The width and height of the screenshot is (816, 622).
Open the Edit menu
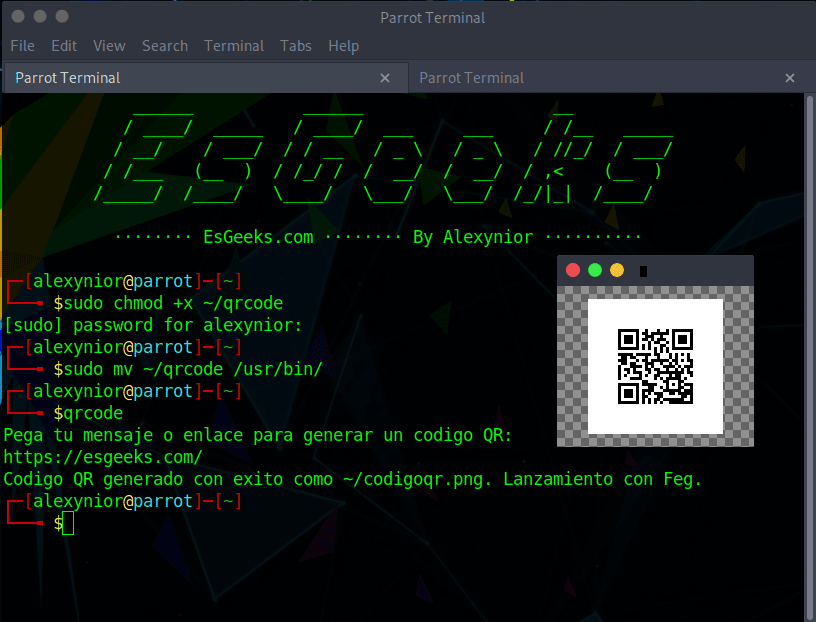click(x=63, y=46)
